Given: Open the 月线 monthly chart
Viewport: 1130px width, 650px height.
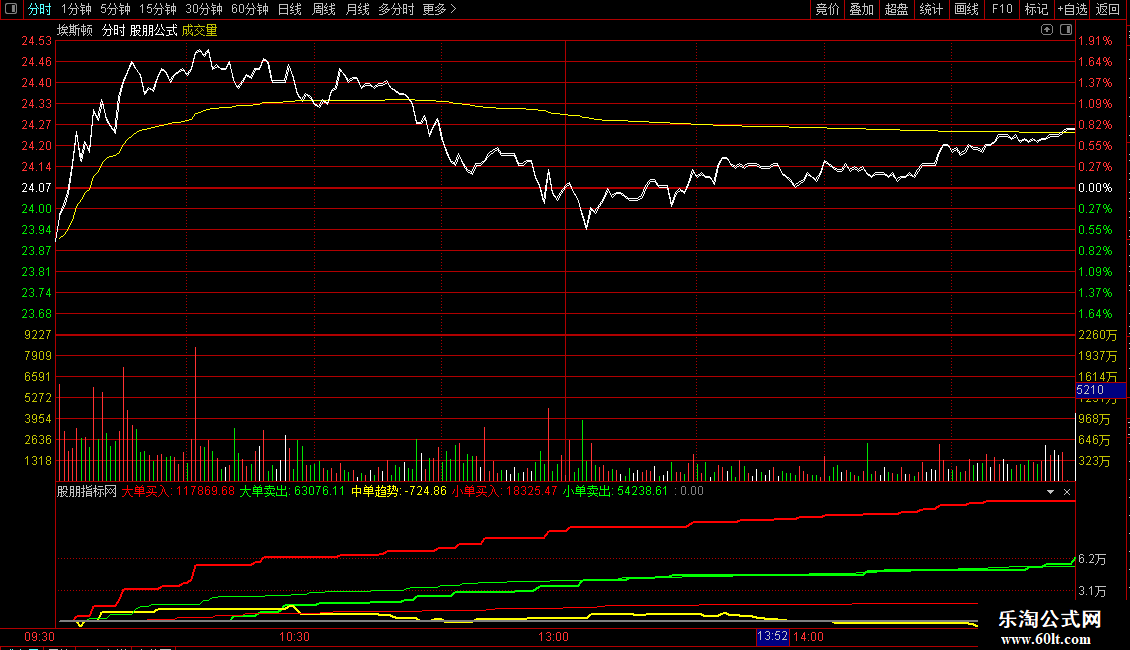Looking at the screenshot, I should 357,9.
